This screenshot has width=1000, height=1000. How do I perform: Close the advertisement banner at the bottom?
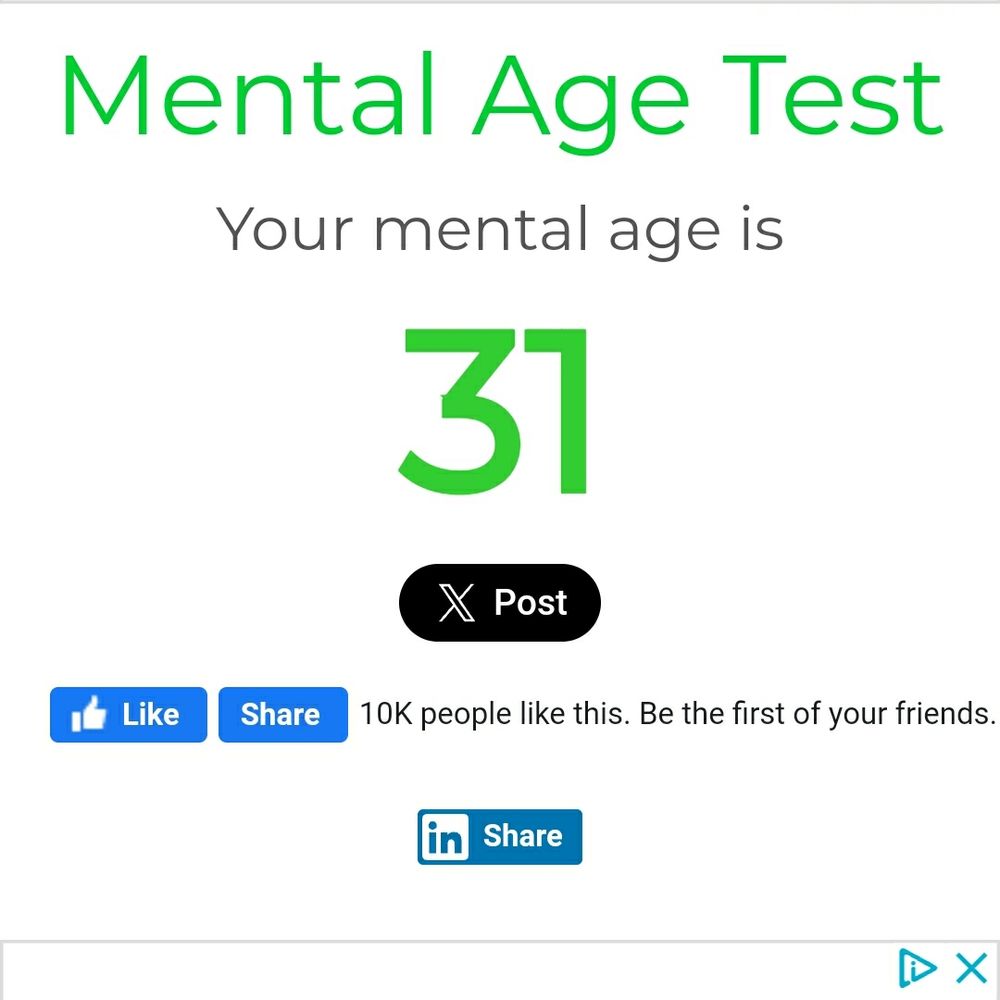pyautogui.click(x=971, y=967)
